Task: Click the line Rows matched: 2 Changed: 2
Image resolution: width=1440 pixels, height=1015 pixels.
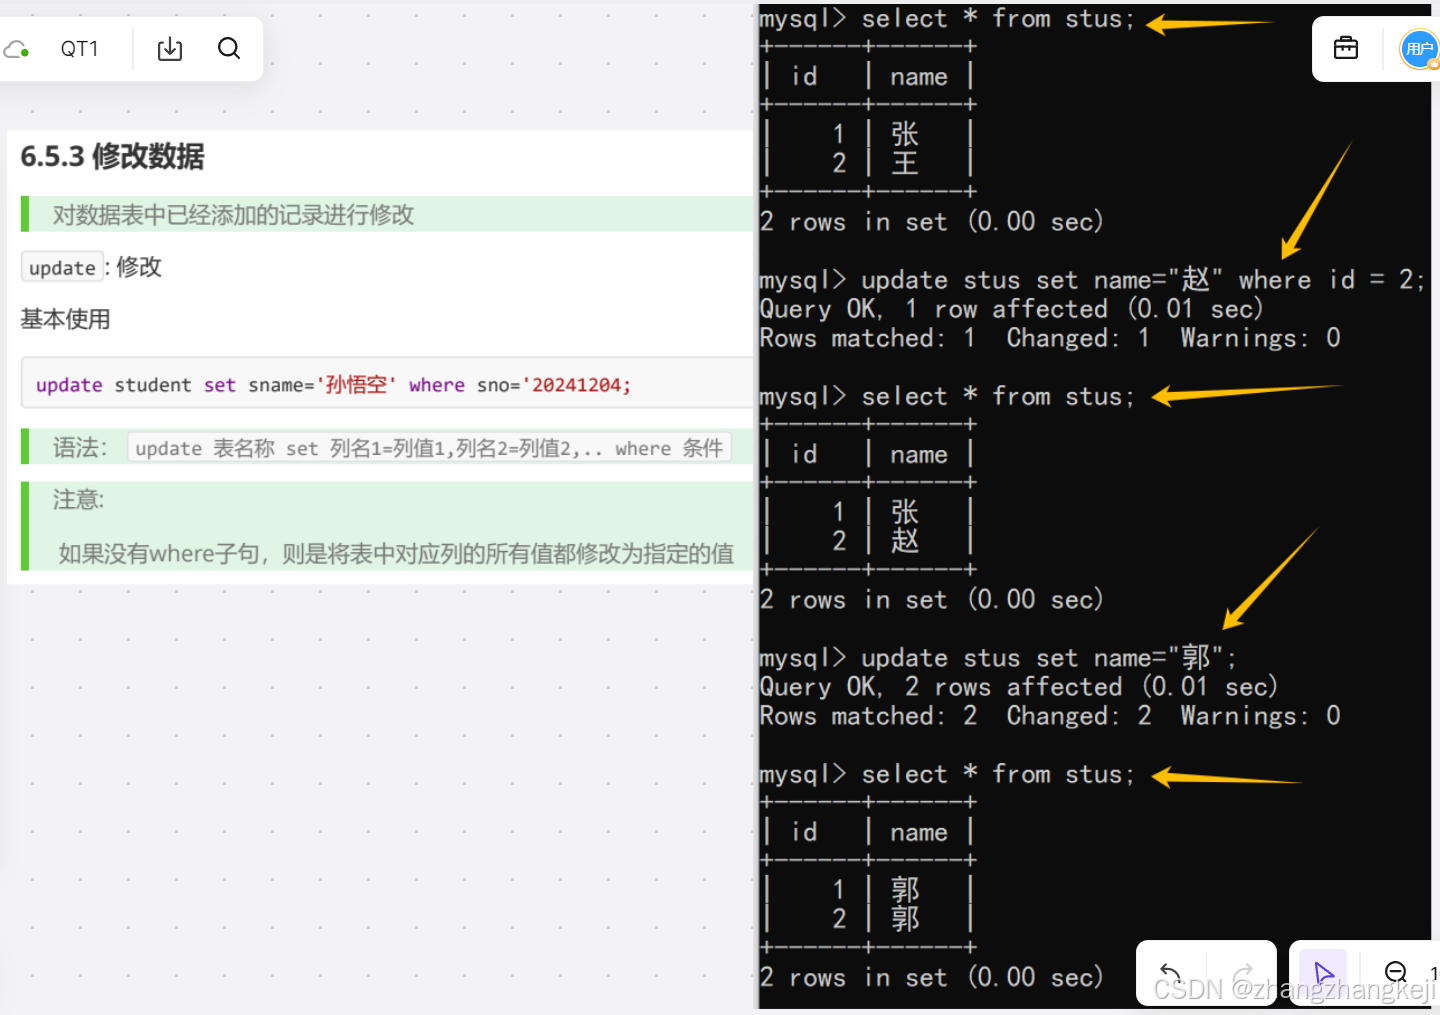Action: tap(1050, 716)
